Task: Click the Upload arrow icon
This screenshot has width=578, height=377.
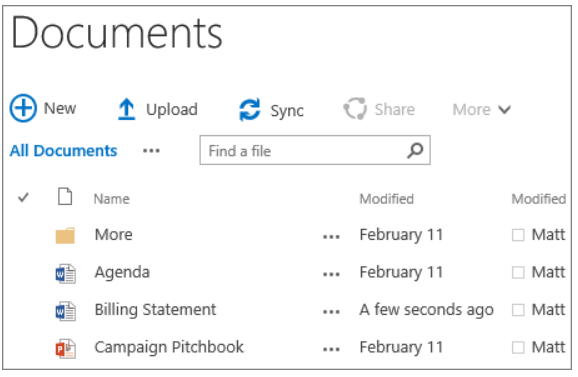Action: 126,109
